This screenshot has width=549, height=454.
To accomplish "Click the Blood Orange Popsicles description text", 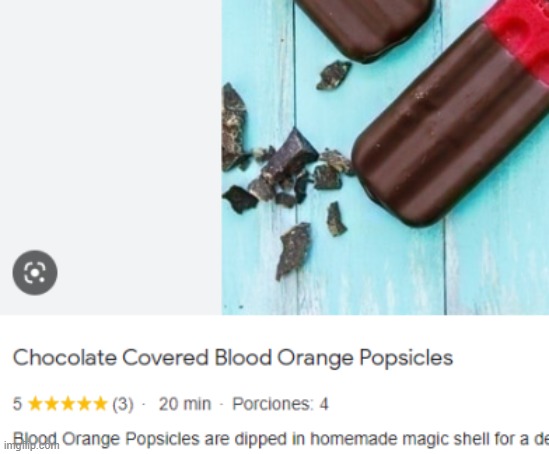I will coord(281,439).
